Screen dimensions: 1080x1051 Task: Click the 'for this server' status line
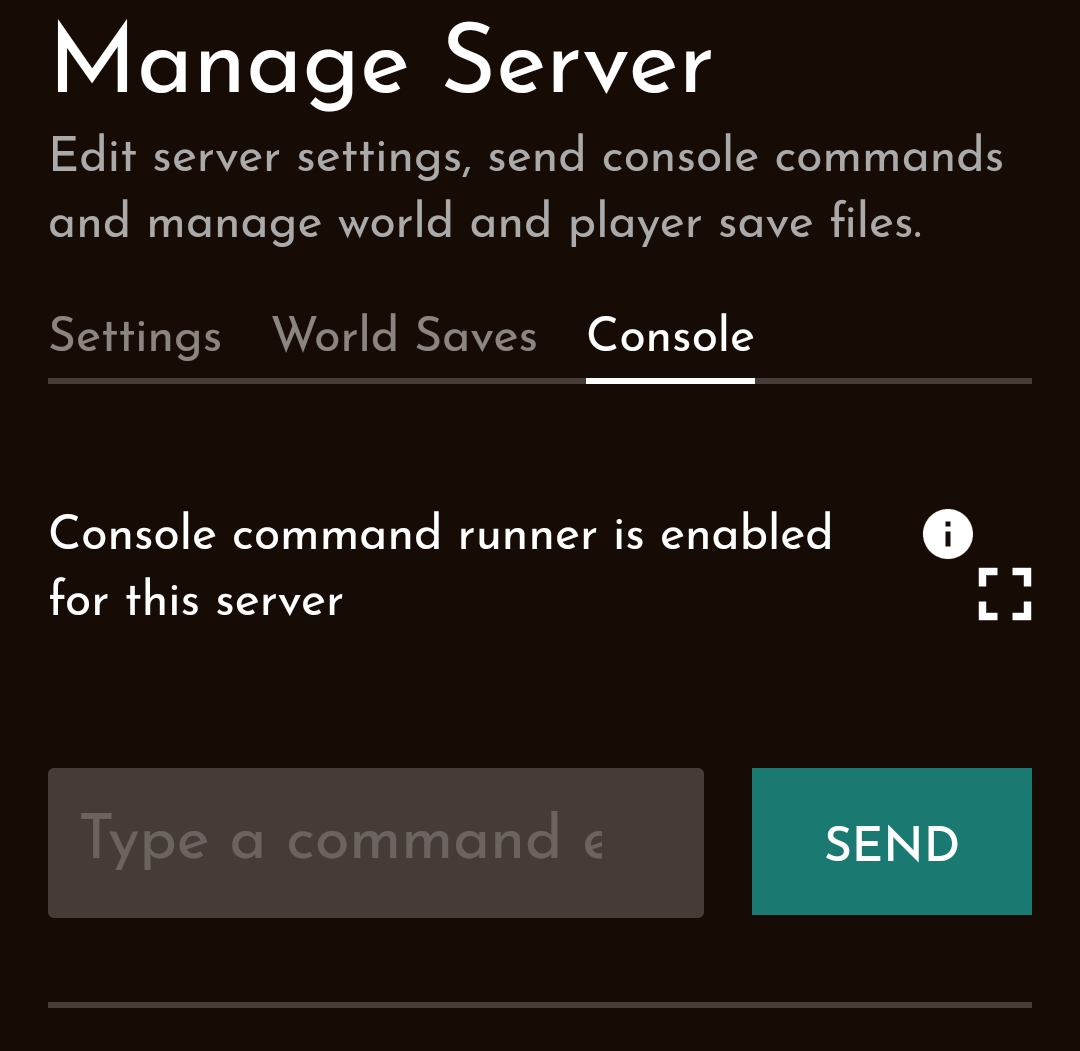click(196, 600)
